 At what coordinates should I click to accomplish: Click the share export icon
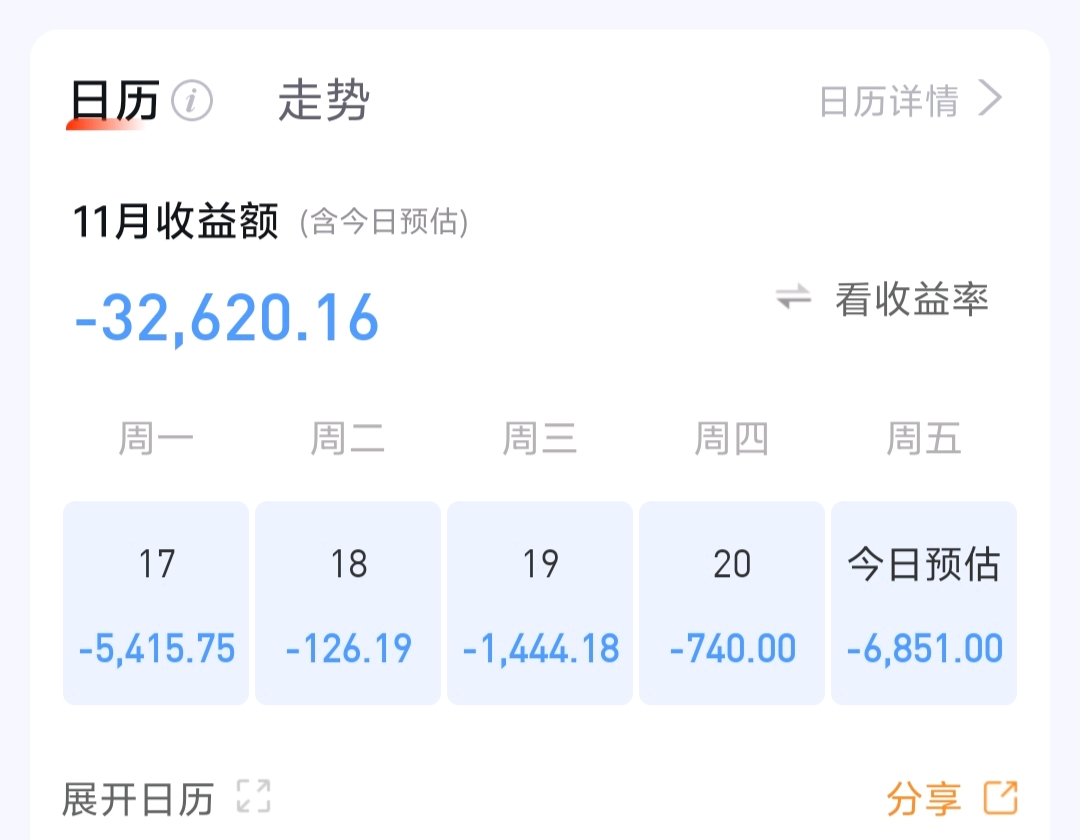click(x=1001, y=798)
